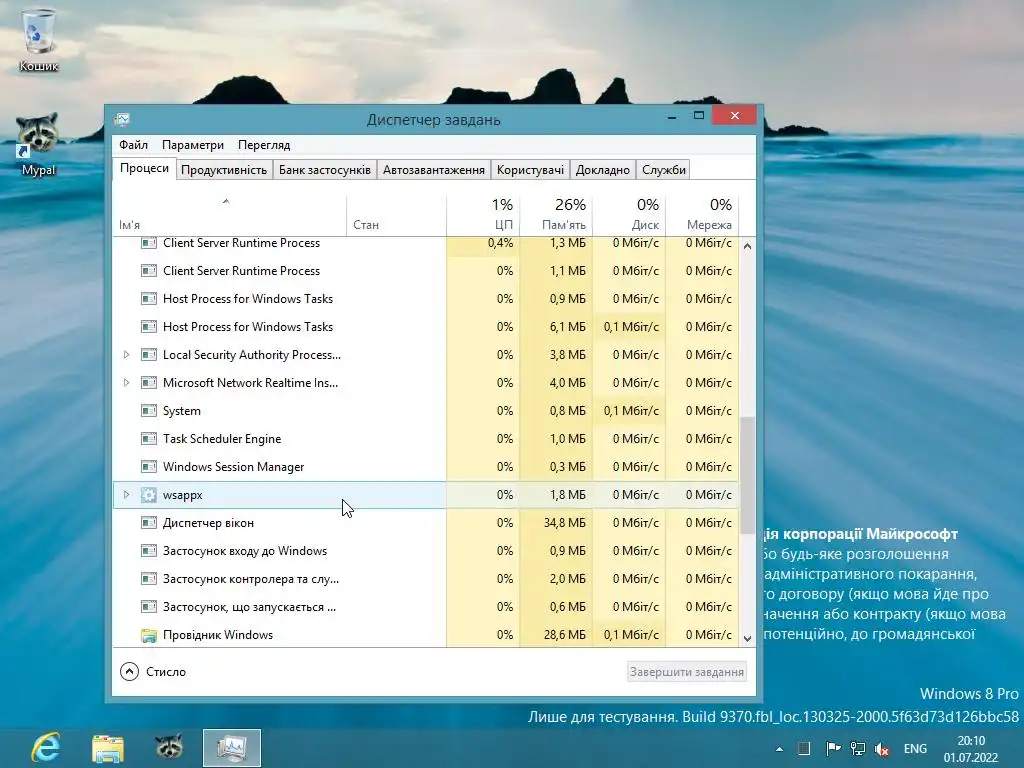Switch to Автозавантаження tab
Viewport: 1024px width, 768px height.
(x=434, y=170)
